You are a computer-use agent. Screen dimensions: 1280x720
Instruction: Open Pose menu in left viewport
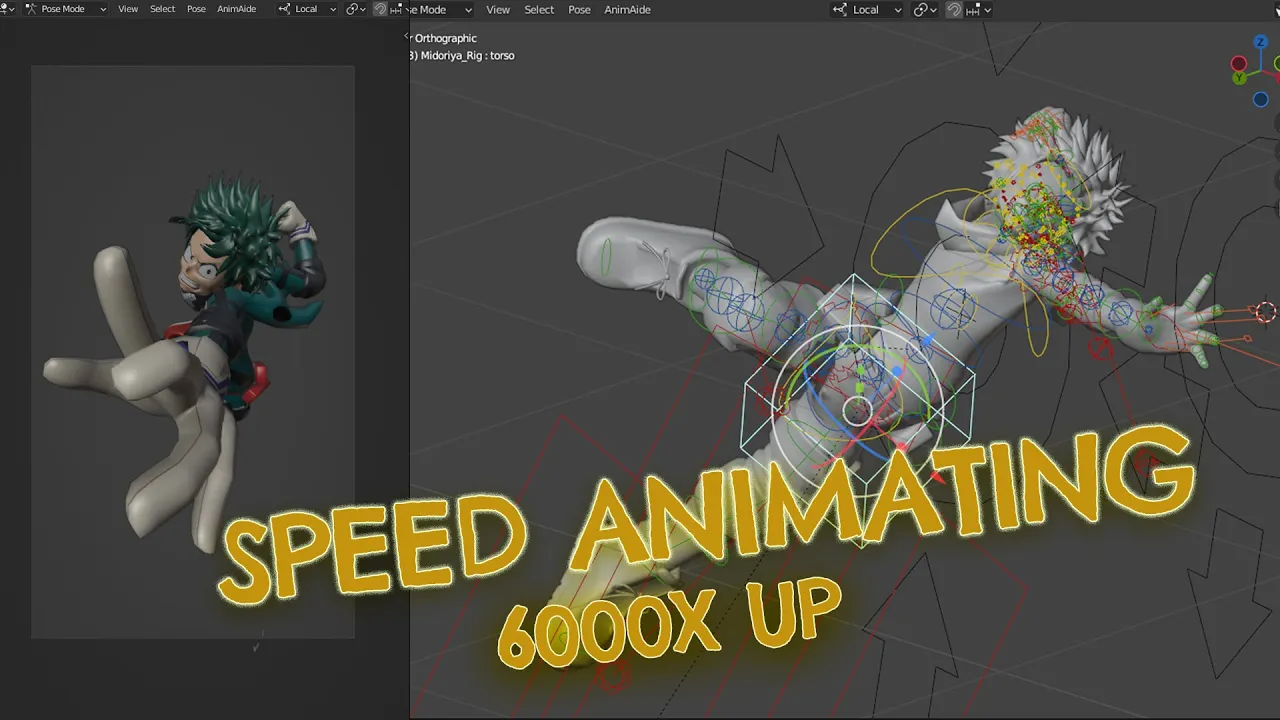coord(196,9)
